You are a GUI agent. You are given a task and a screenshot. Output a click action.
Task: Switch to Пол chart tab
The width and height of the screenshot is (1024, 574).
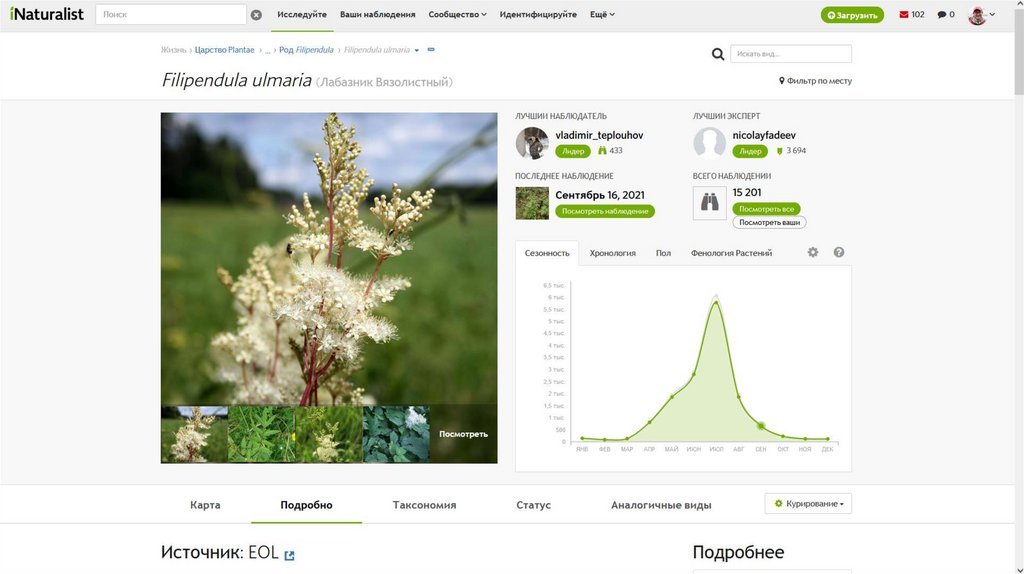click(664, 253)
